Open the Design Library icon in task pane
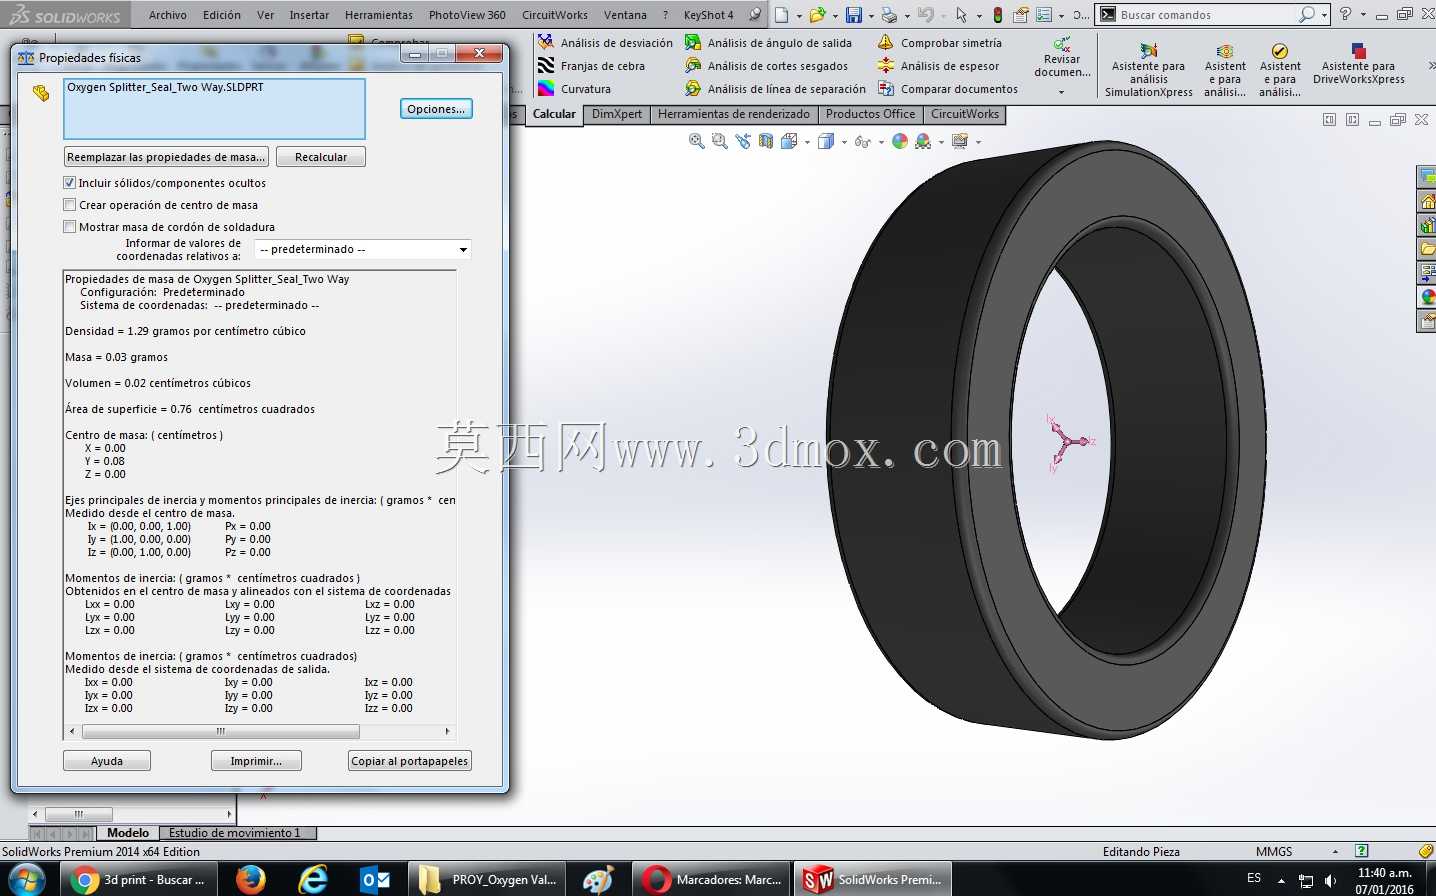The image size is (1436, 896). pos(1427,225)
